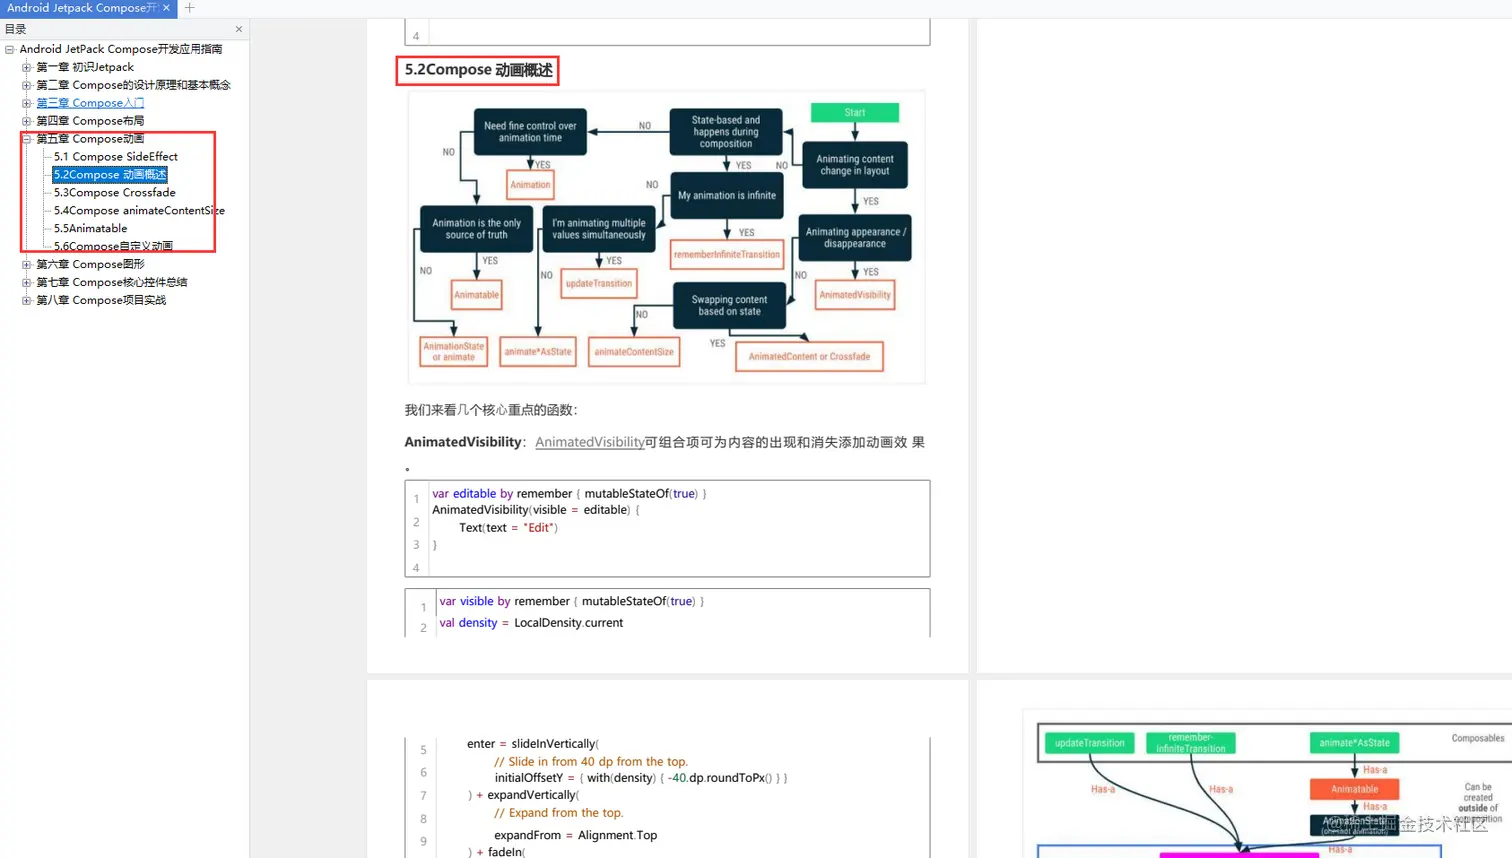Collapse the root node Android JetPack Compose开发应用指南

(x=9, y=48)
